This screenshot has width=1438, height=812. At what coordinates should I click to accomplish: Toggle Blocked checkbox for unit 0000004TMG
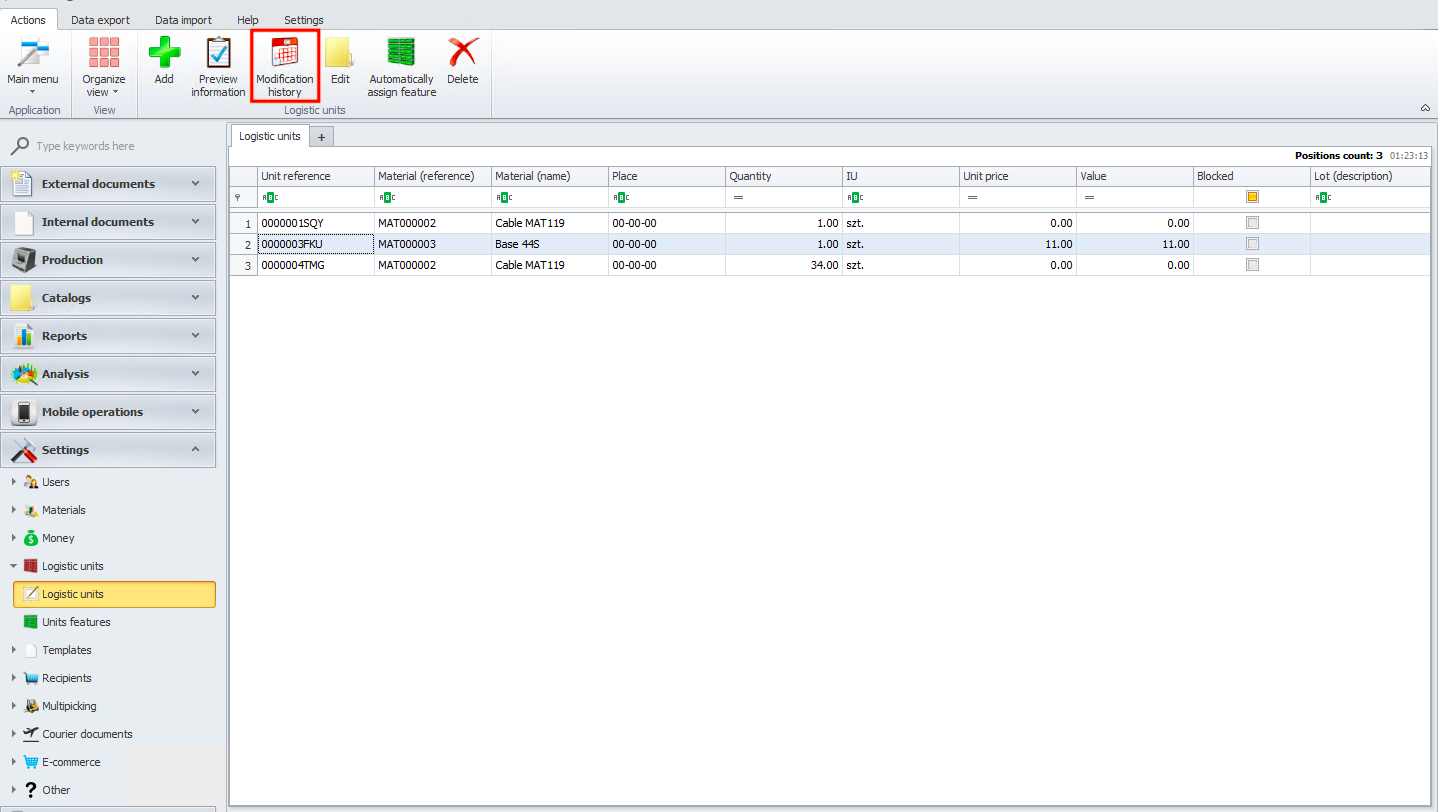click(x=1252, y=265)
